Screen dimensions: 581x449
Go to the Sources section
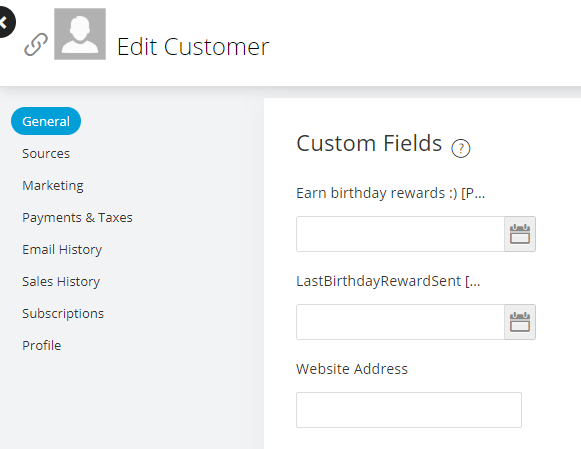[46, 153]
